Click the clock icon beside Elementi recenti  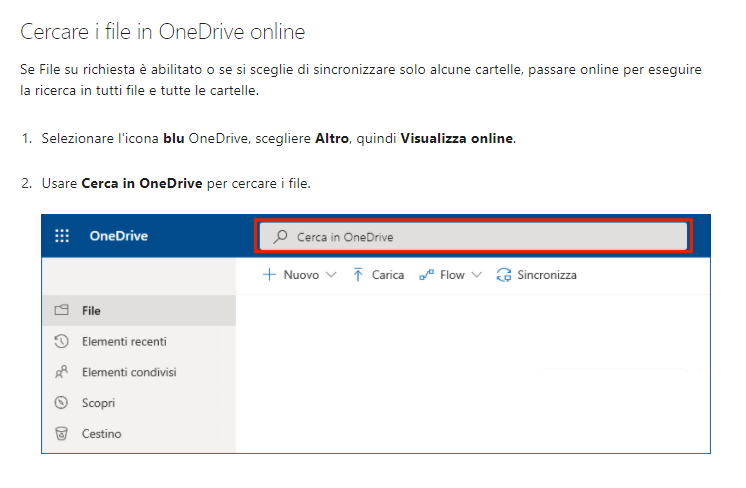pyautogui.click(x=61, y=341)
